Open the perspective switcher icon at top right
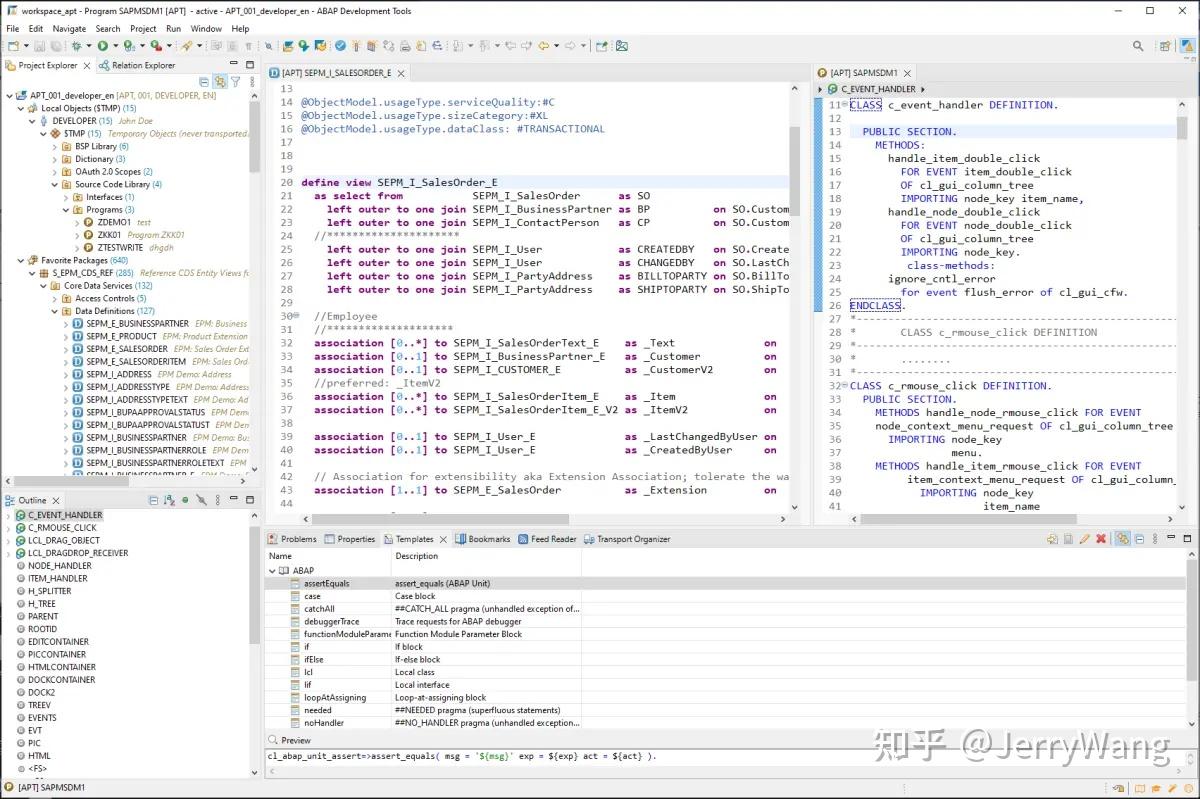The width and height of the screenshot is (1200, 799). click(1164, 46)
